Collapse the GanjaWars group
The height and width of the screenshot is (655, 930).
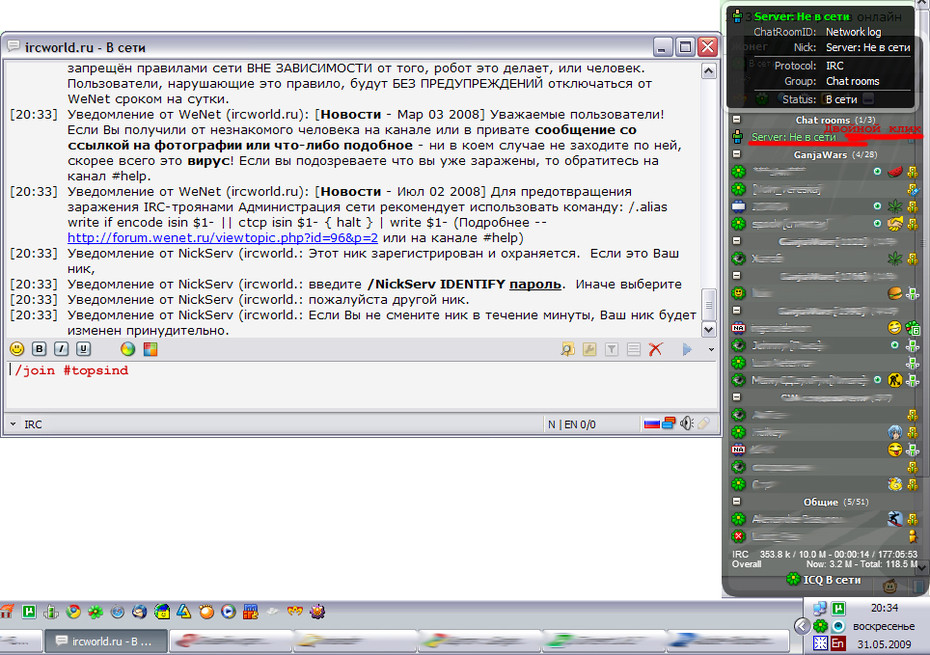(x=737, y=154)
